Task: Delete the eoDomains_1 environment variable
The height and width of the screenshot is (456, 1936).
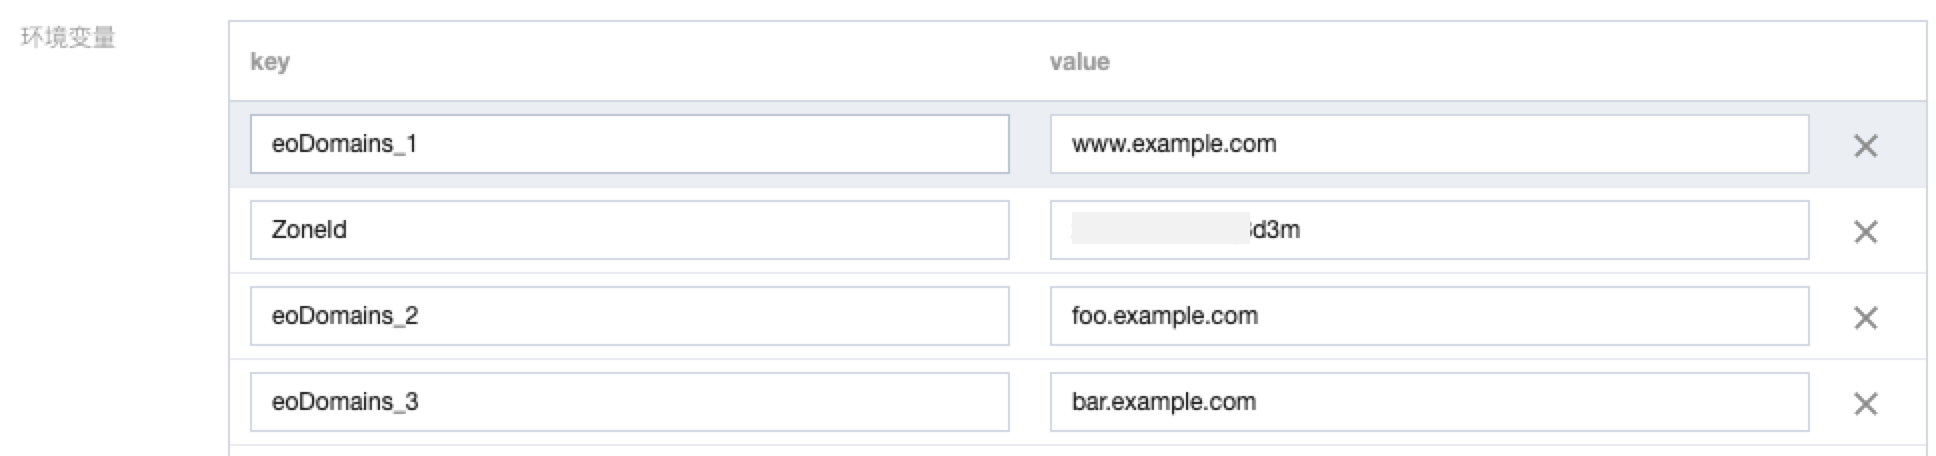Action: point(1865,146)
